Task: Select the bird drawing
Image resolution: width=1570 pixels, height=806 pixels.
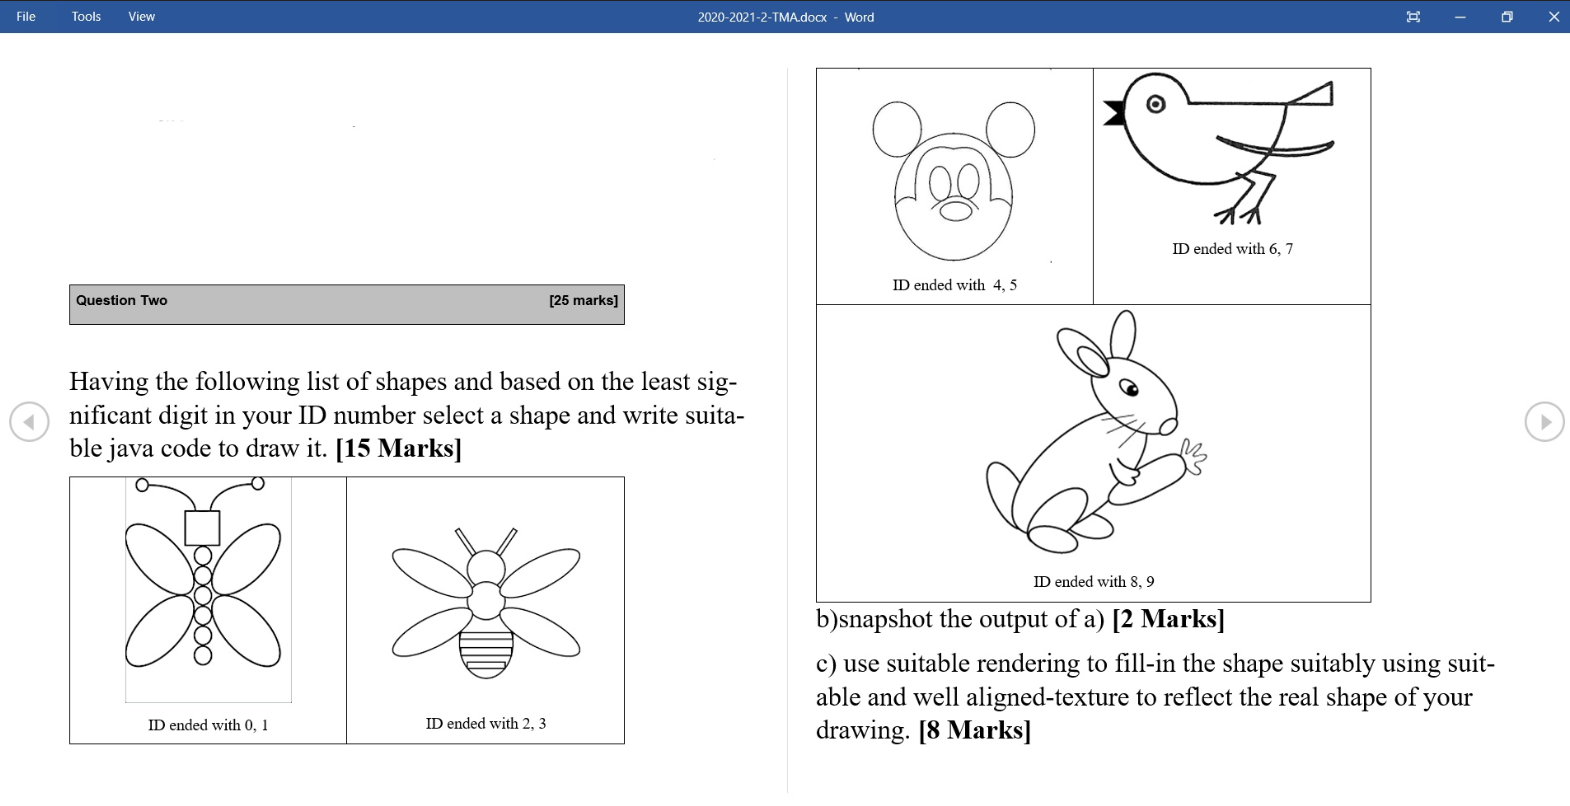Action: tap(1218, 148)
